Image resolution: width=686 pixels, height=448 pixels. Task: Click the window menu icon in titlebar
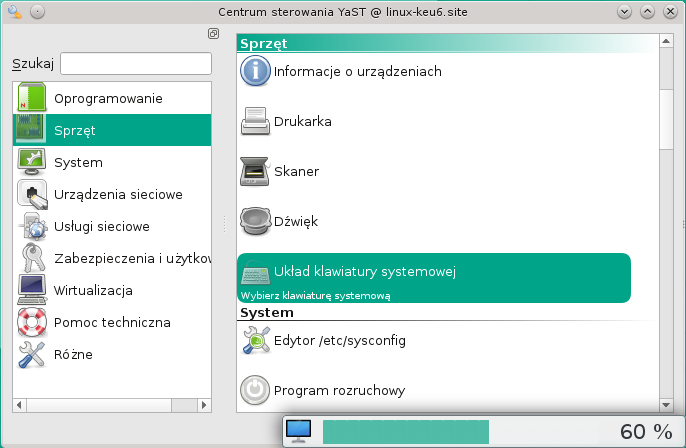(x=13, y=11)
